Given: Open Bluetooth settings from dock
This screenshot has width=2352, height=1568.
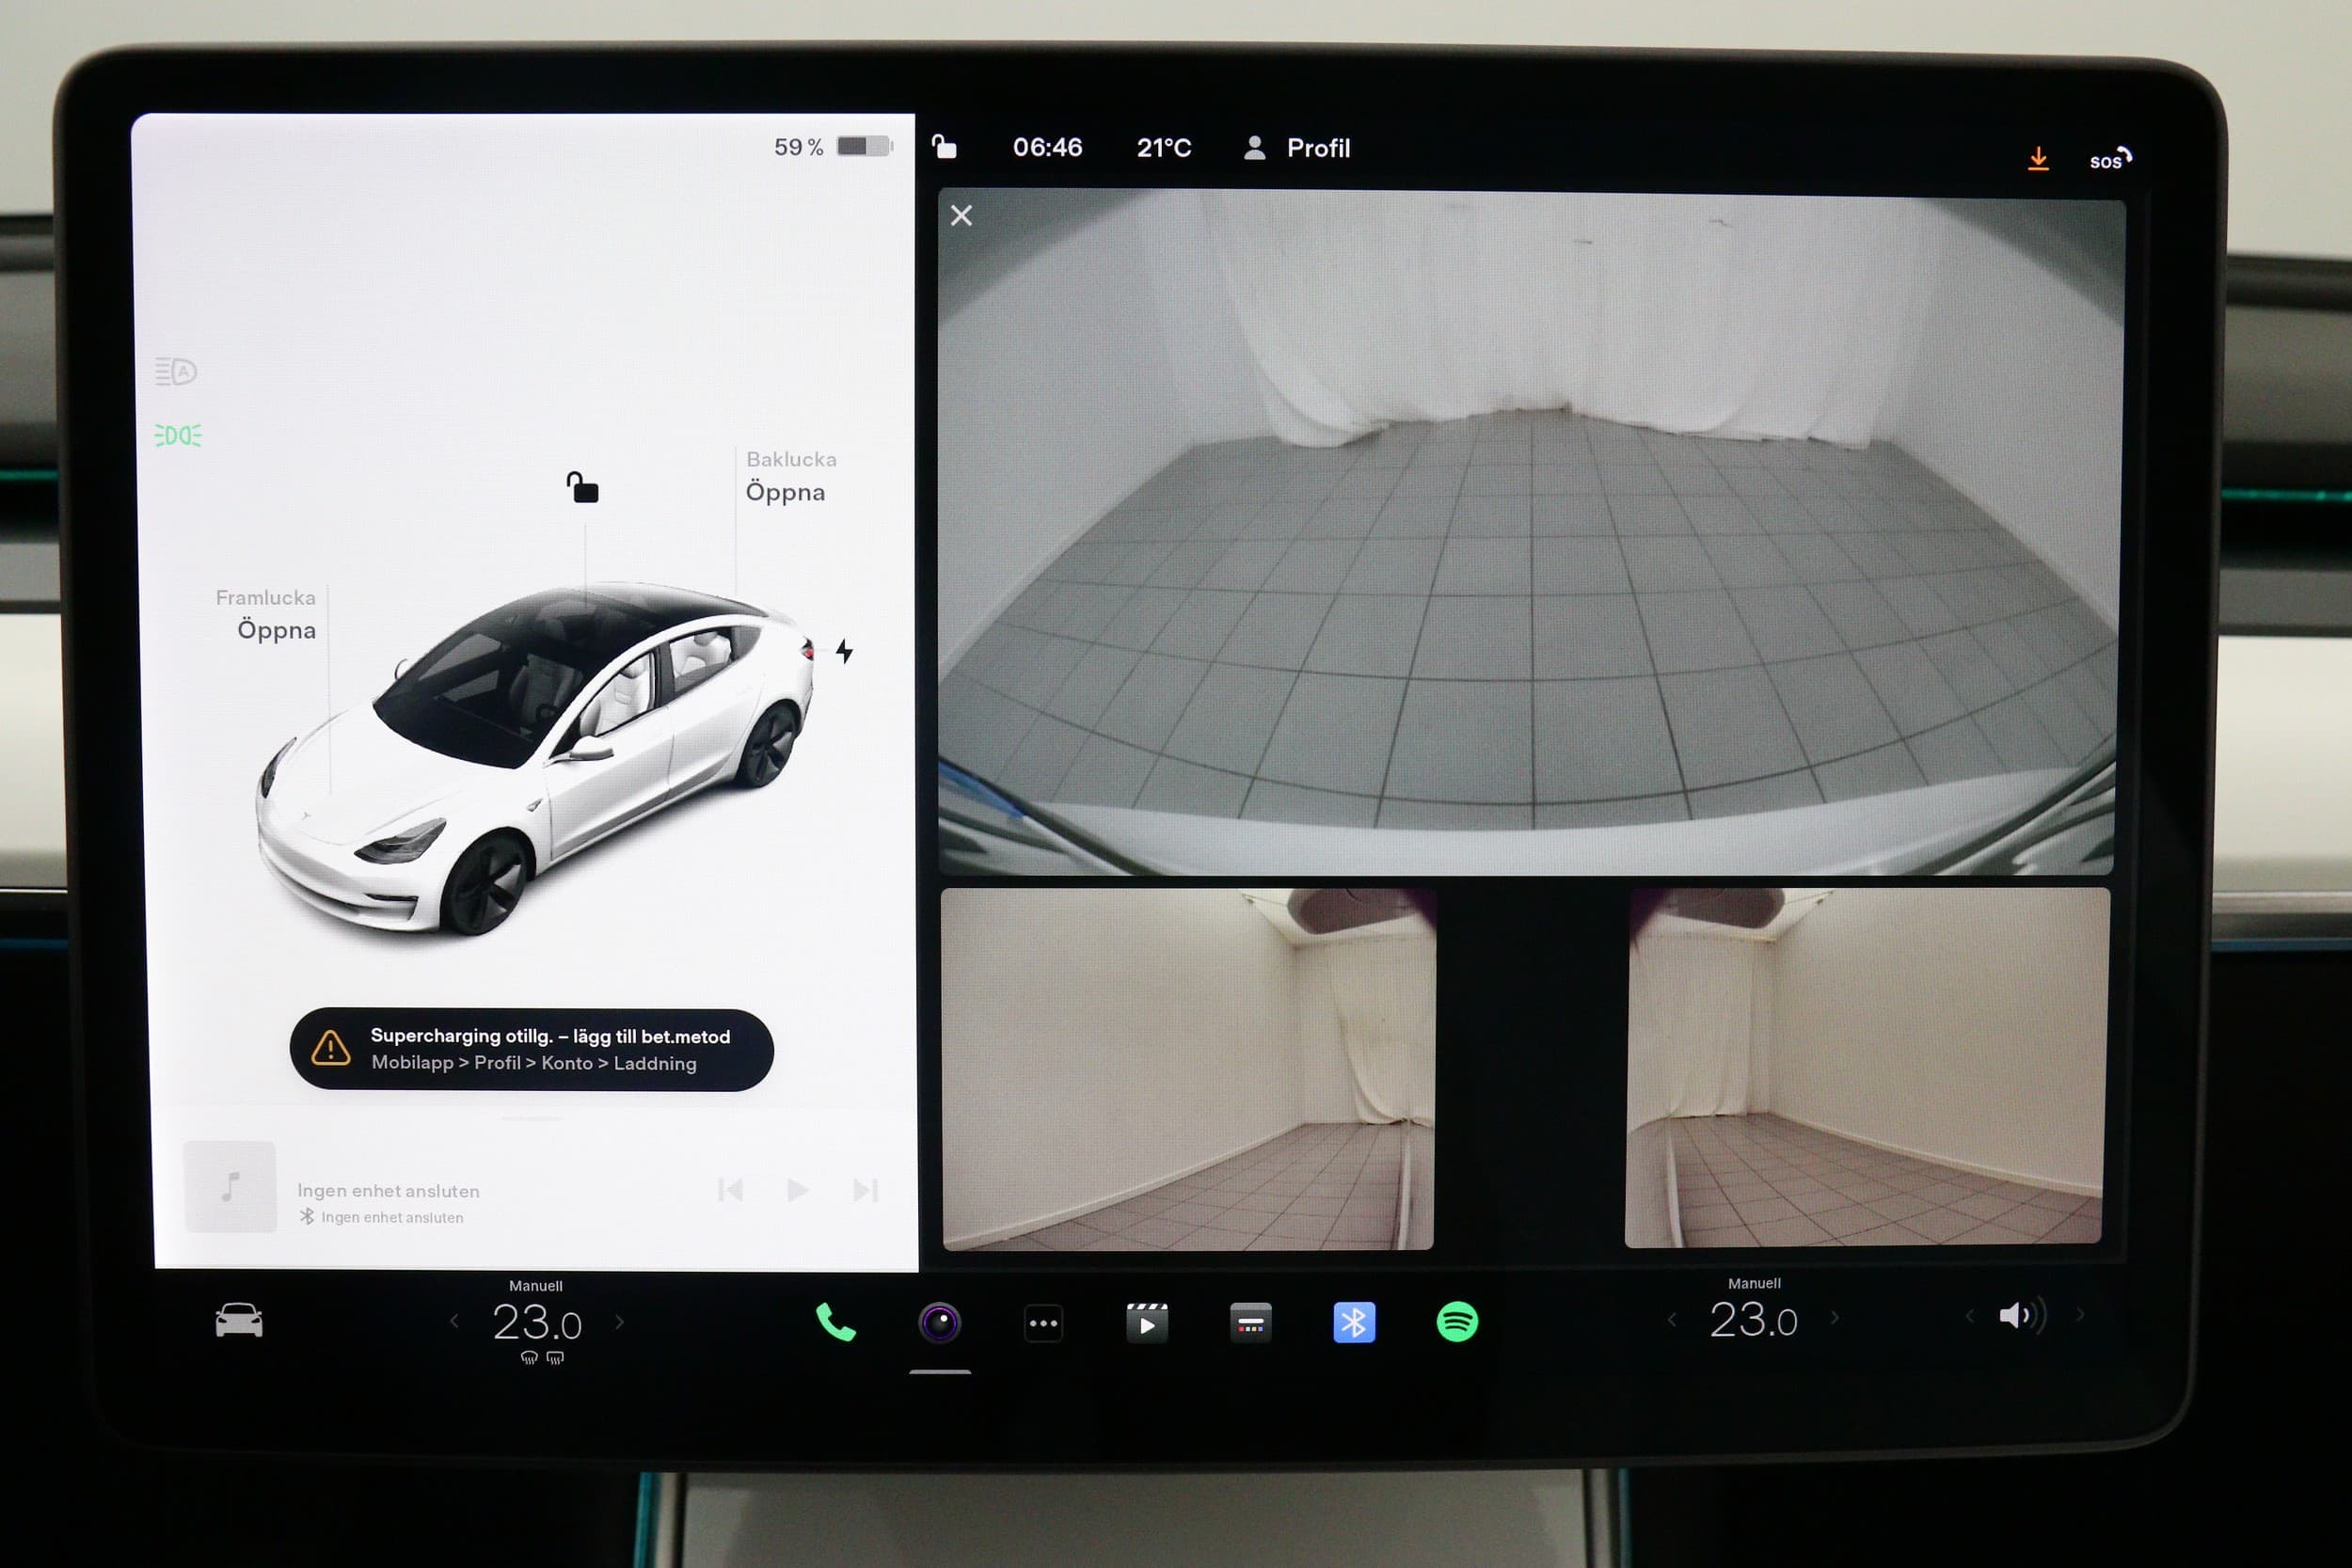Looking at the screenshot, I should click(1354, 1322).
